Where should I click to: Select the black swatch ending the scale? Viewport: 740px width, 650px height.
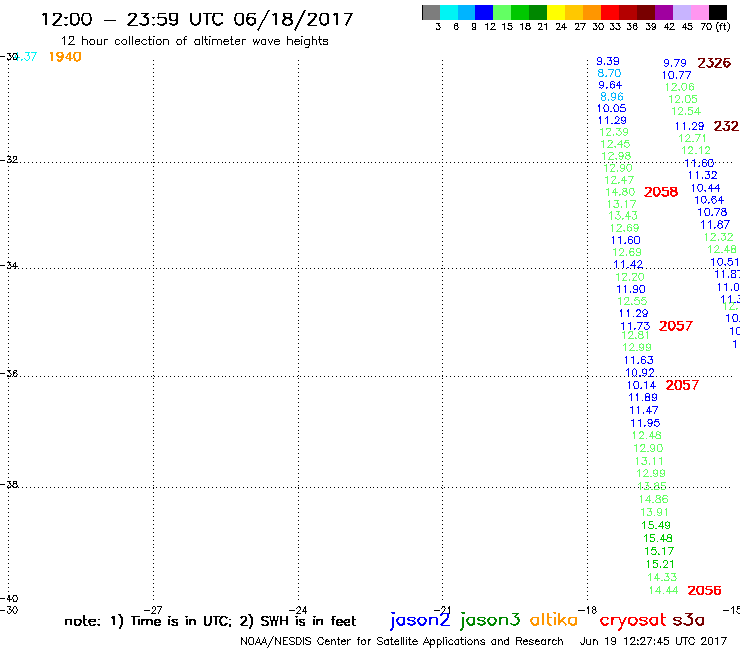point(717,12)
